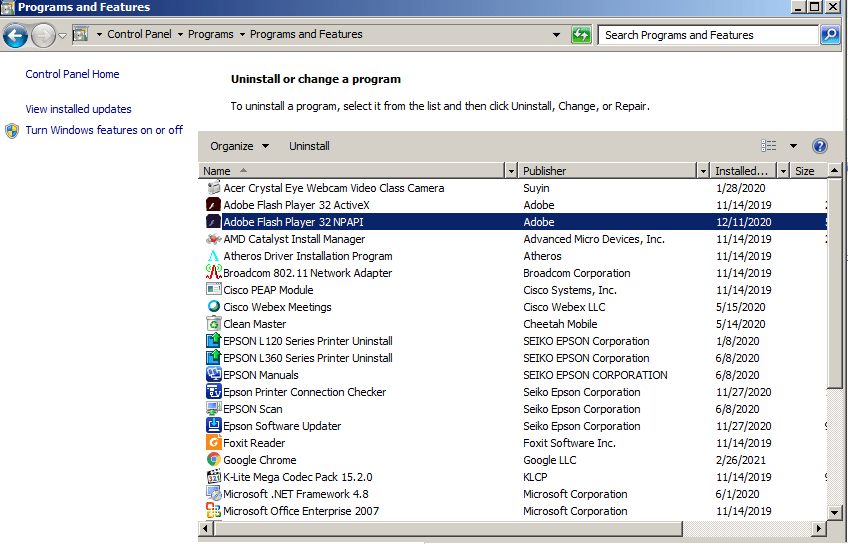This screenshot has width=848, height=544.
Task: Click the Atheros Driver Installation Program icon
Action: tap(214, 256)
